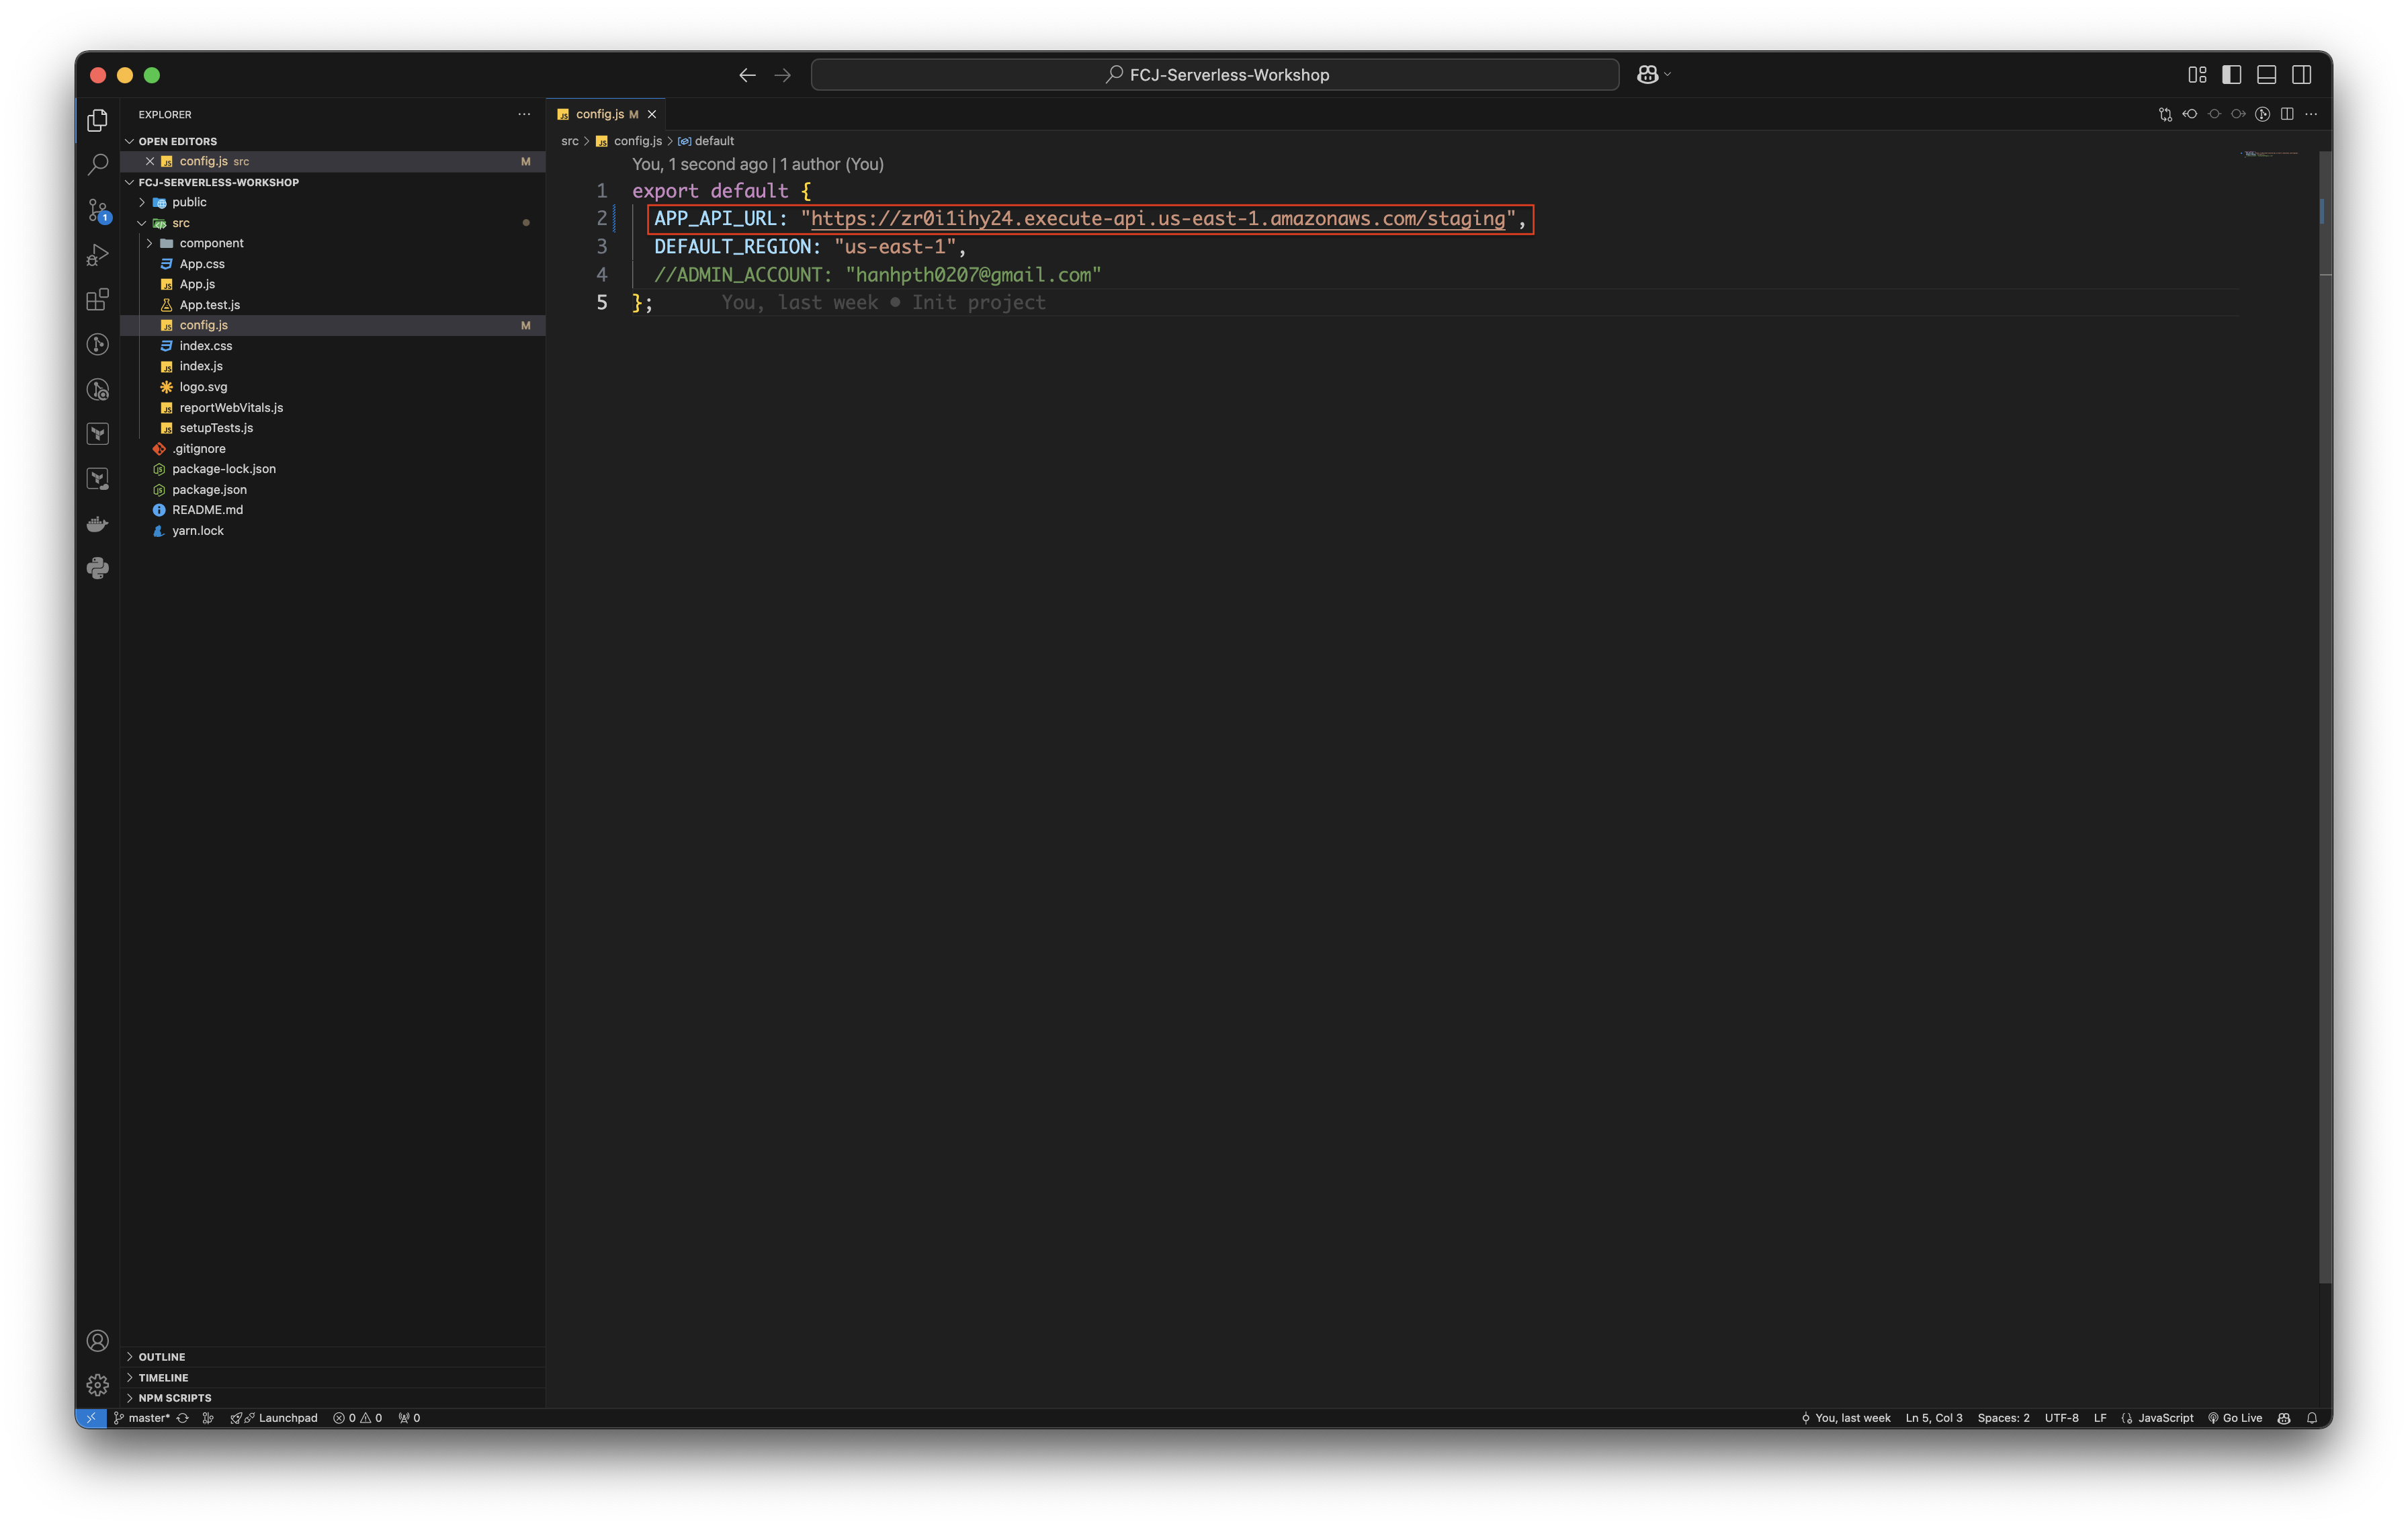Click Spaces: 2 indentation setting
Viewport: 2408px width, 1528px height.
[2003, 1418]
